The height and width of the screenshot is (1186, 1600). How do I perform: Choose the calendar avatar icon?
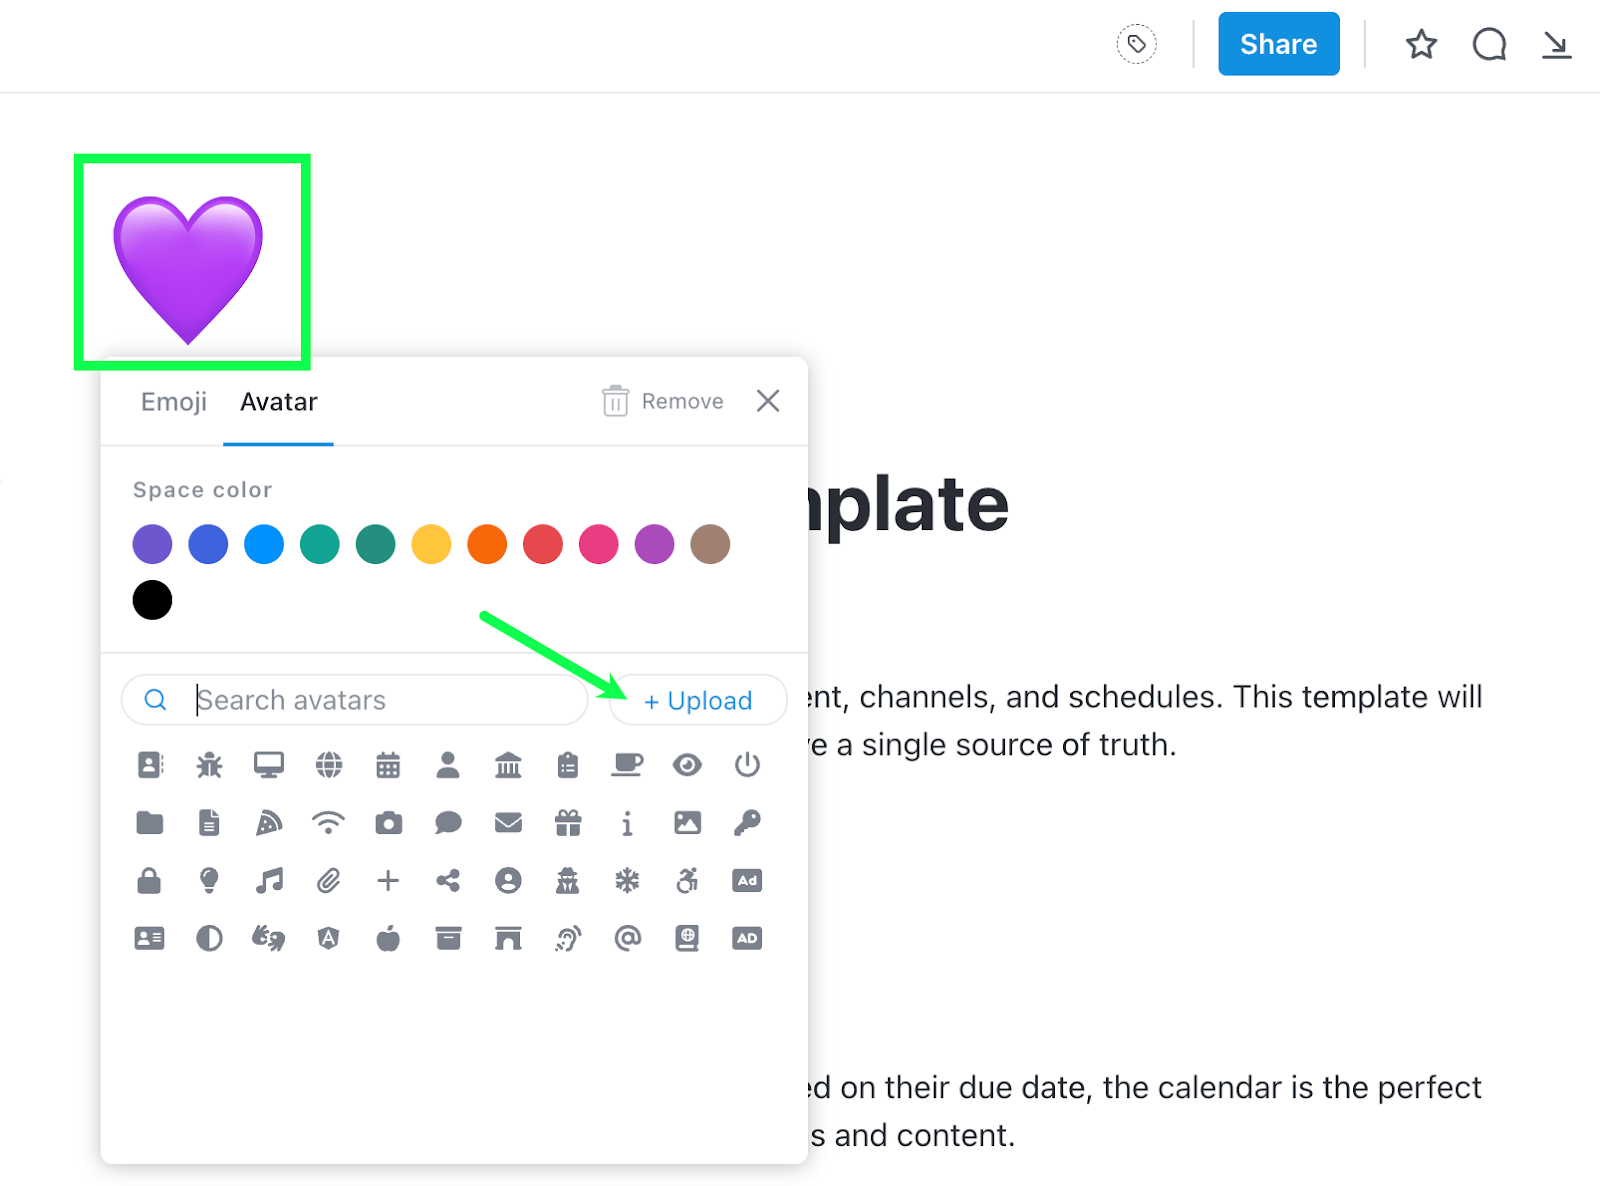click(388, 765)
